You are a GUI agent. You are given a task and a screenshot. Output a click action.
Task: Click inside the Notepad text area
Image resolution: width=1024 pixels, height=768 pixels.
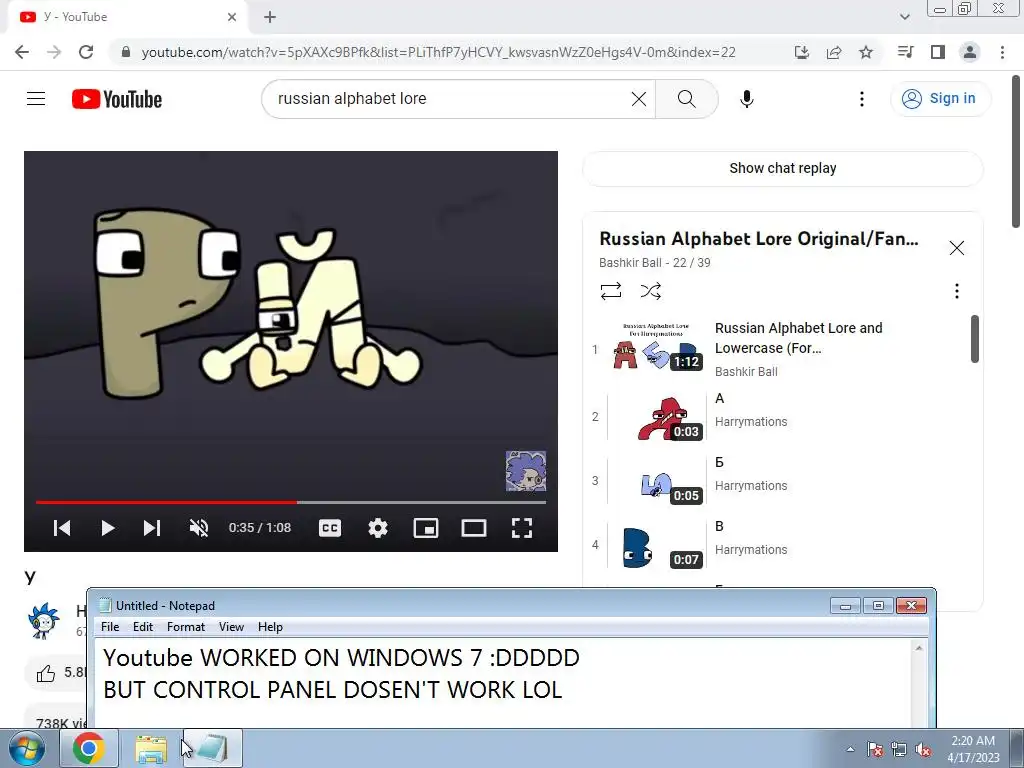[503, 683]
